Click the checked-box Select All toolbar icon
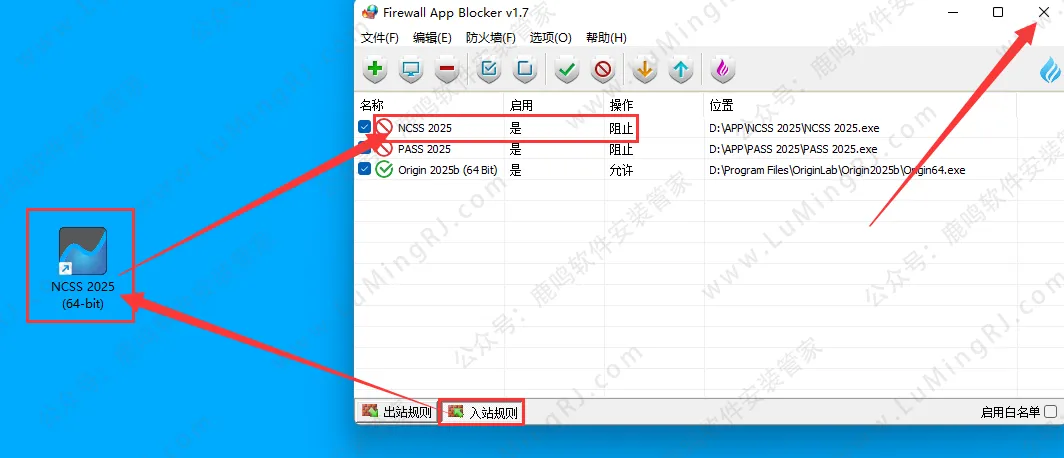Image resolution: width=1064 pixels, height=458 pixels. point(489,69)
